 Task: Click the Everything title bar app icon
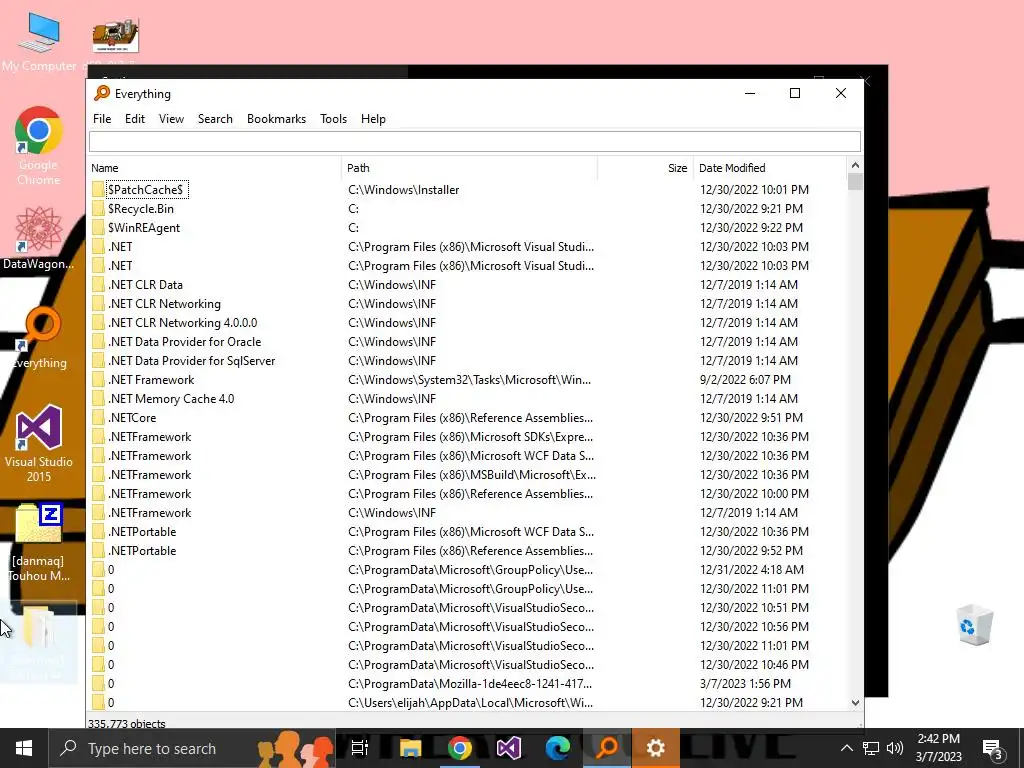(101, 93)
